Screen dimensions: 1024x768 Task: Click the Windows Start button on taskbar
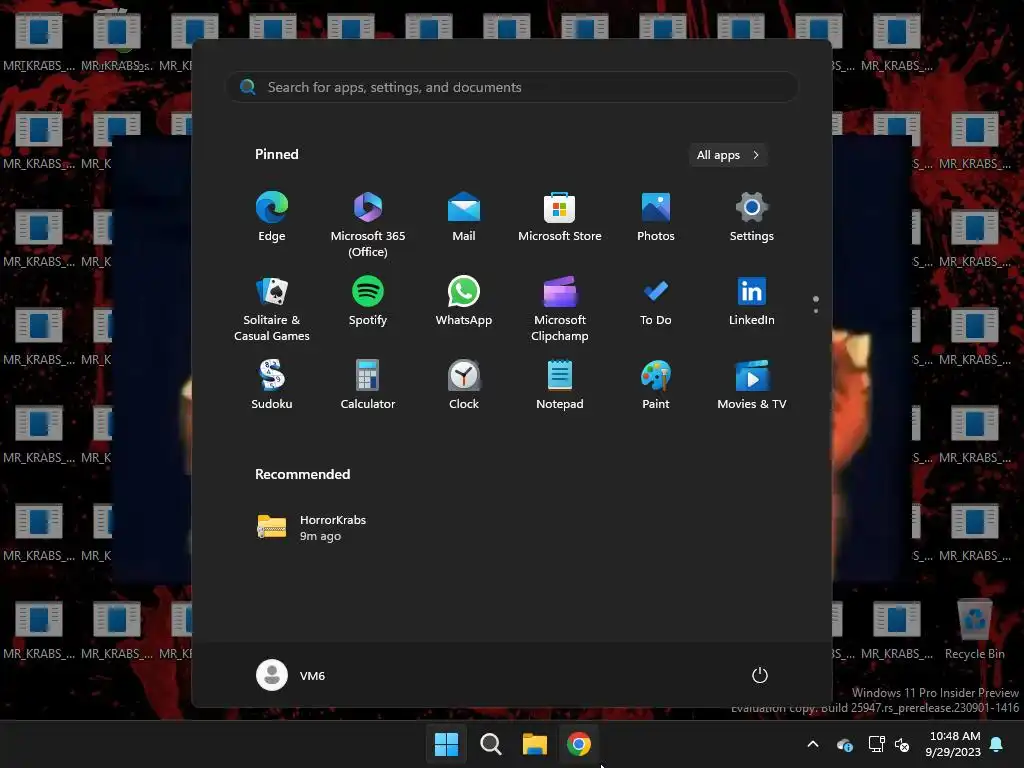447,744
